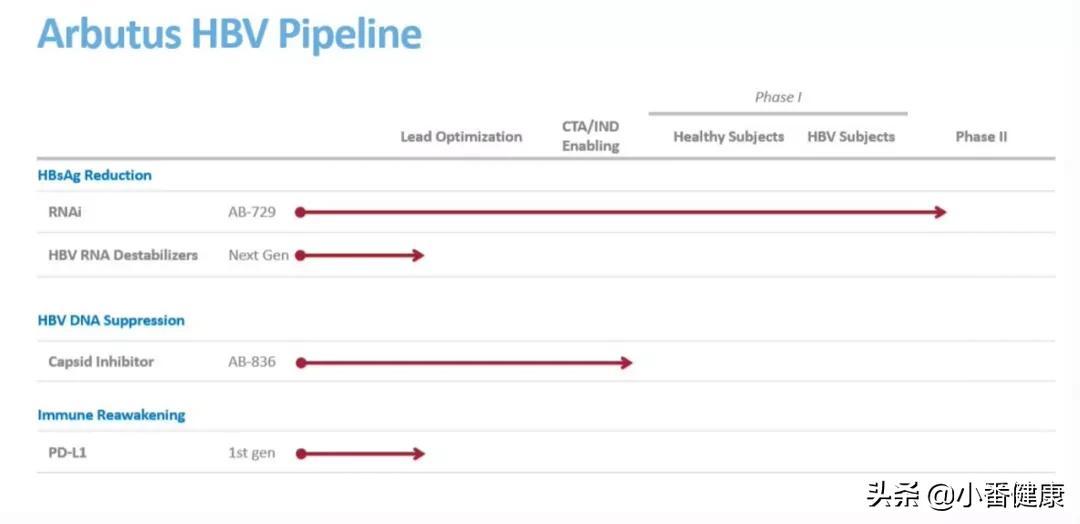Click the CTA/IND Enabling column header

coord(590,136)
